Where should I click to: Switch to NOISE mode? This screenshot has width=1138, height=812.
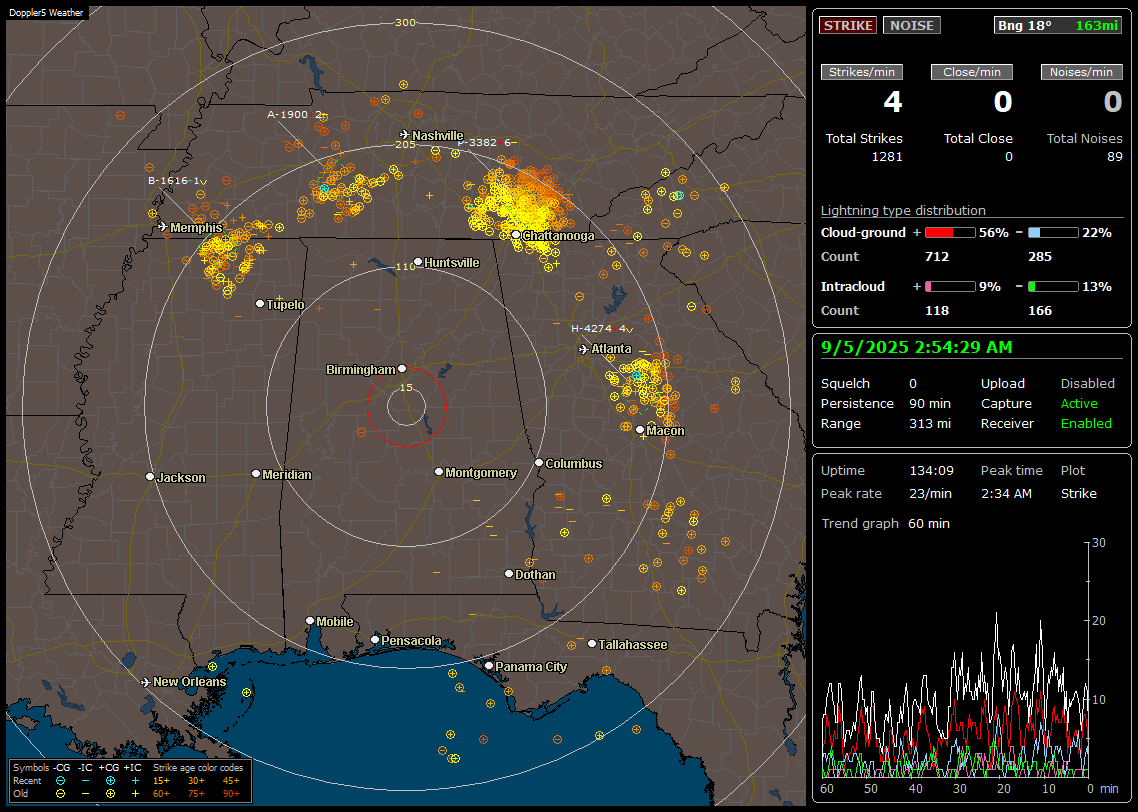pos(912,25)
